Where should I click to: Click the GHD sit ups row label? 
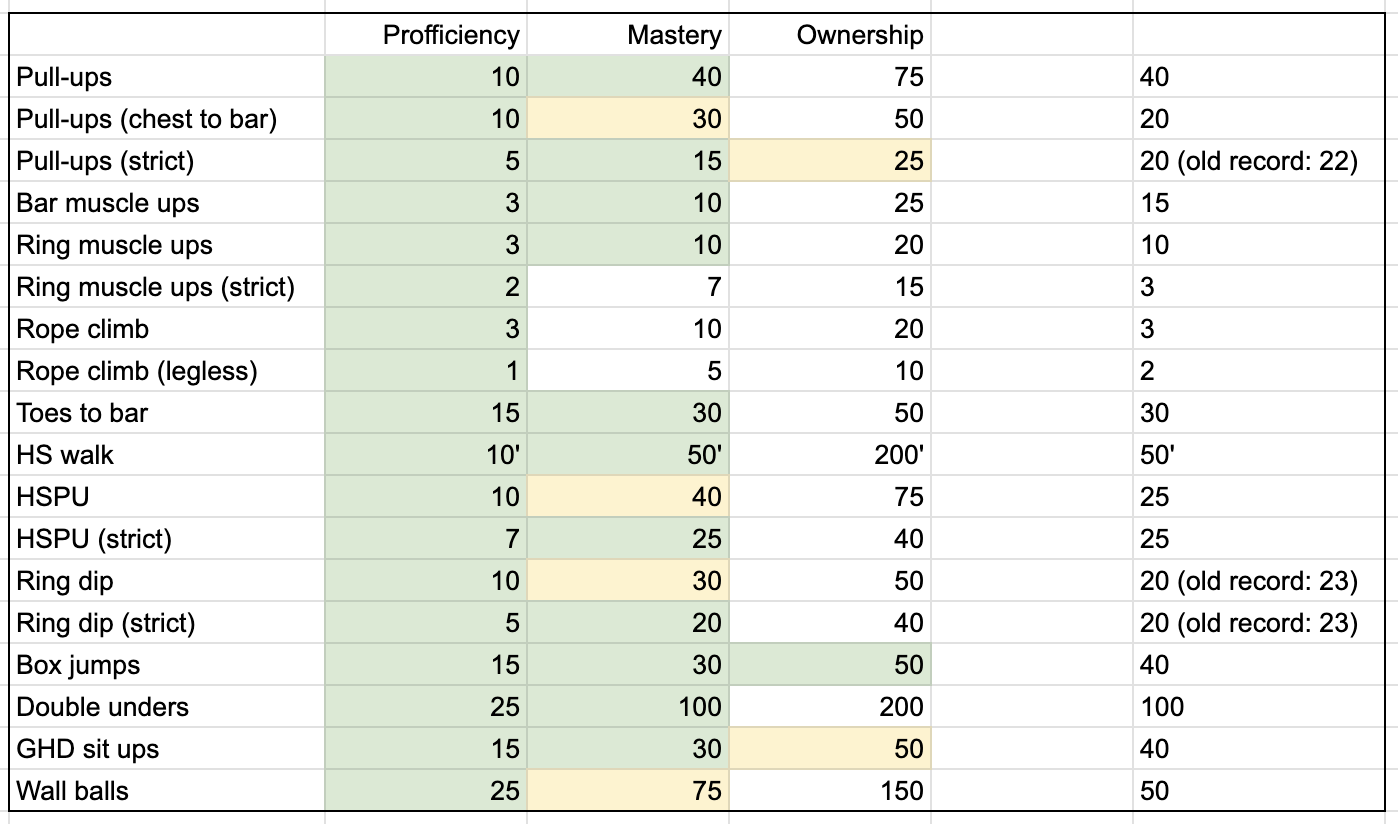pos(88,749)
